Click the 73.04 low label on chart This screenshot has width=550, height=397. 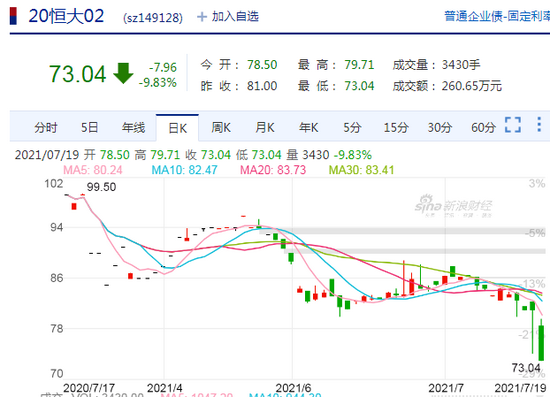(526, 368)
